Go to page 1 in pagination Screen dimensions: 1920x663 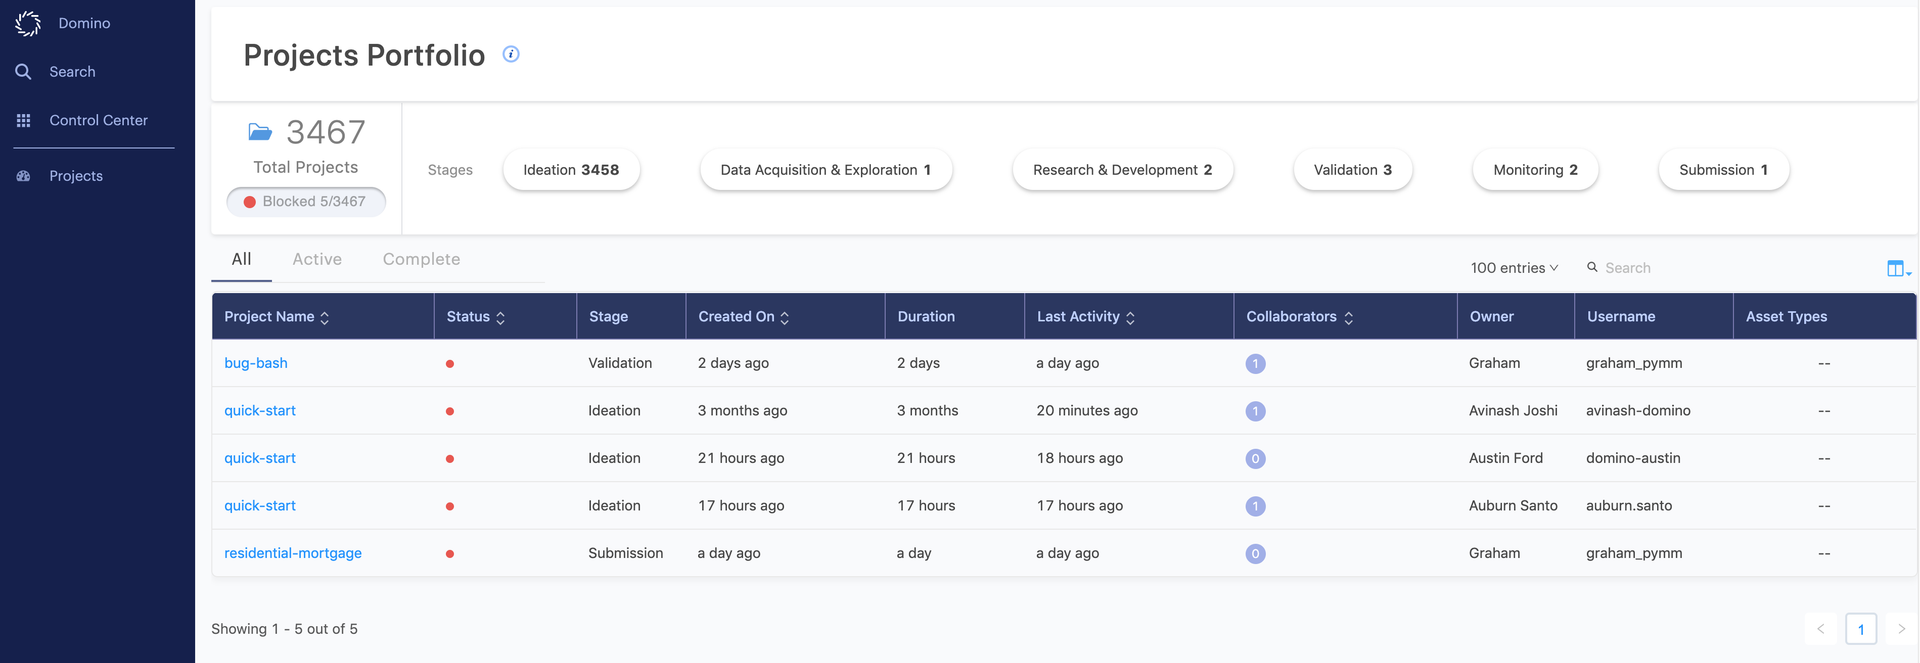click(x=1860, y=629)
